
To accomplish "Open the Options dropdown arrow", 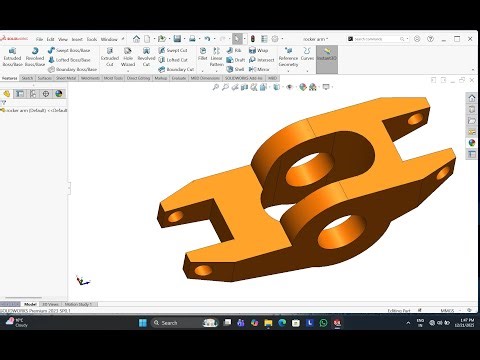I will [282, 39].
